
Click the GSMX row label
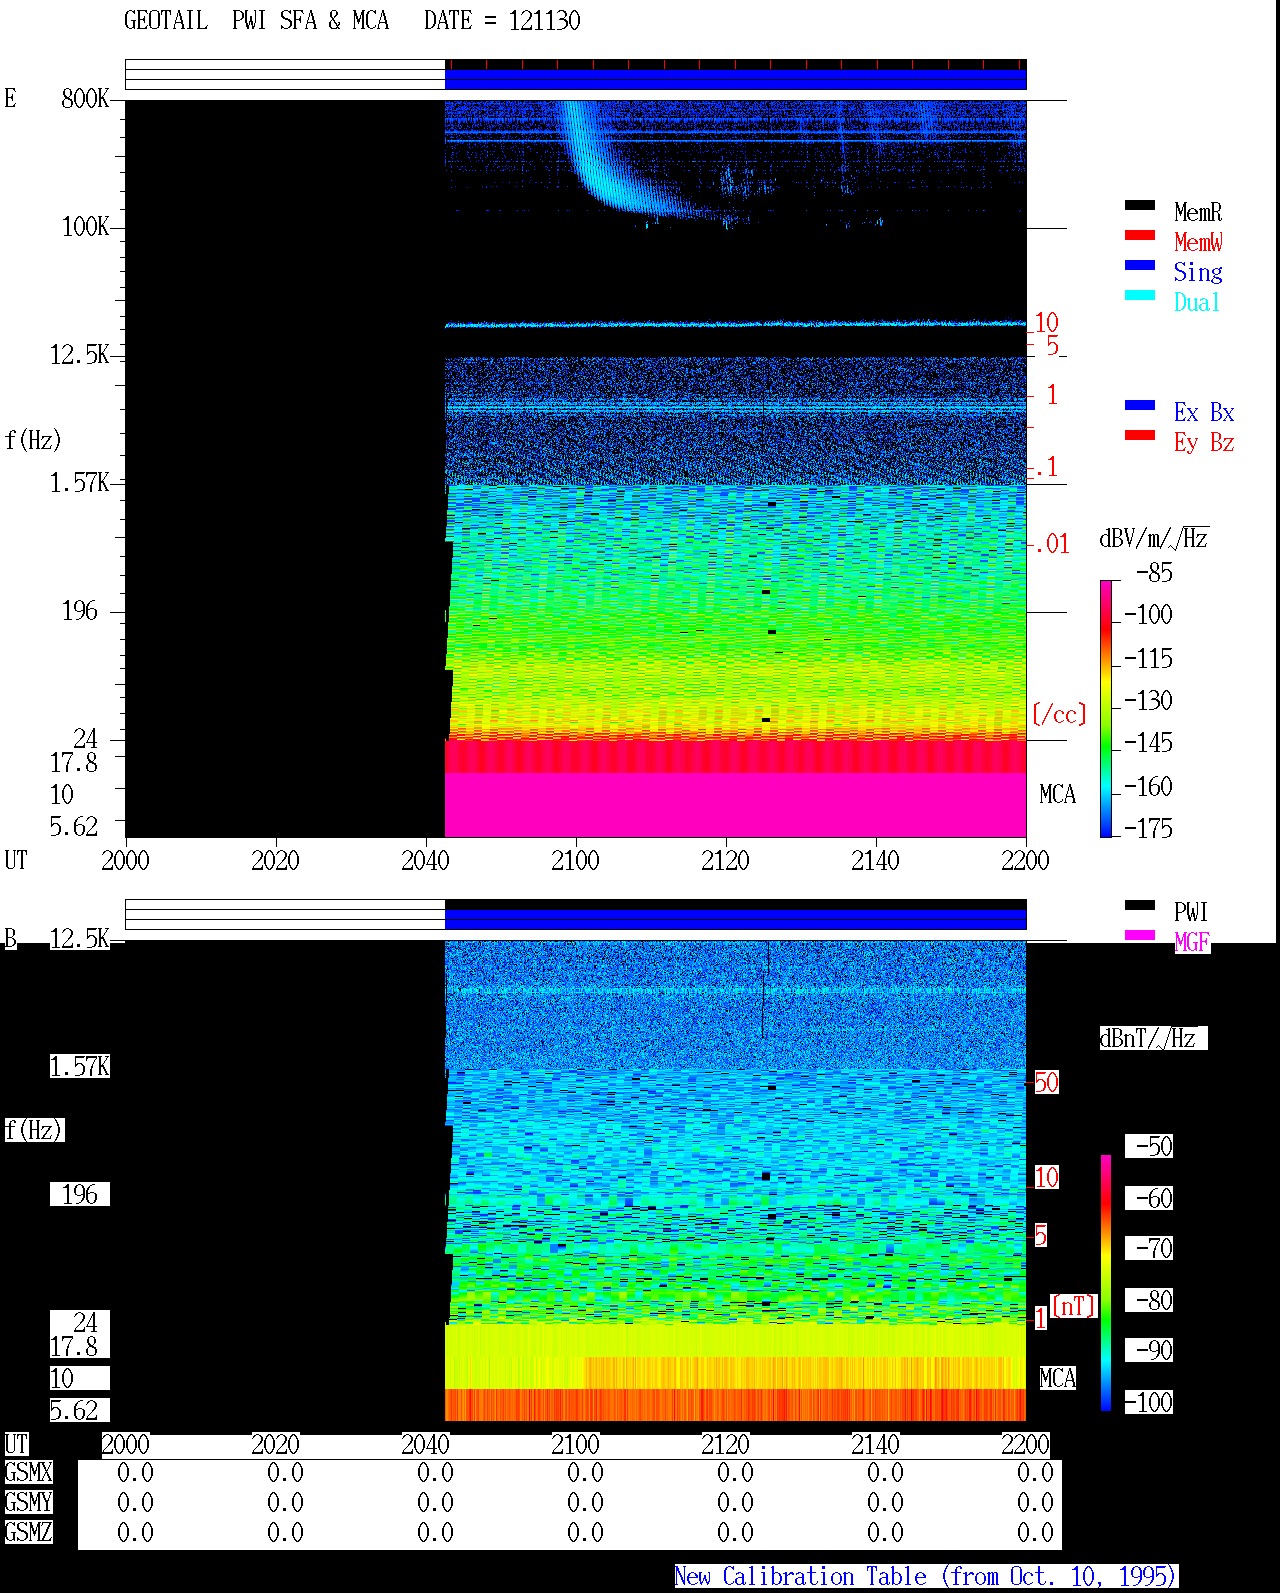(x=28, y=1472)
